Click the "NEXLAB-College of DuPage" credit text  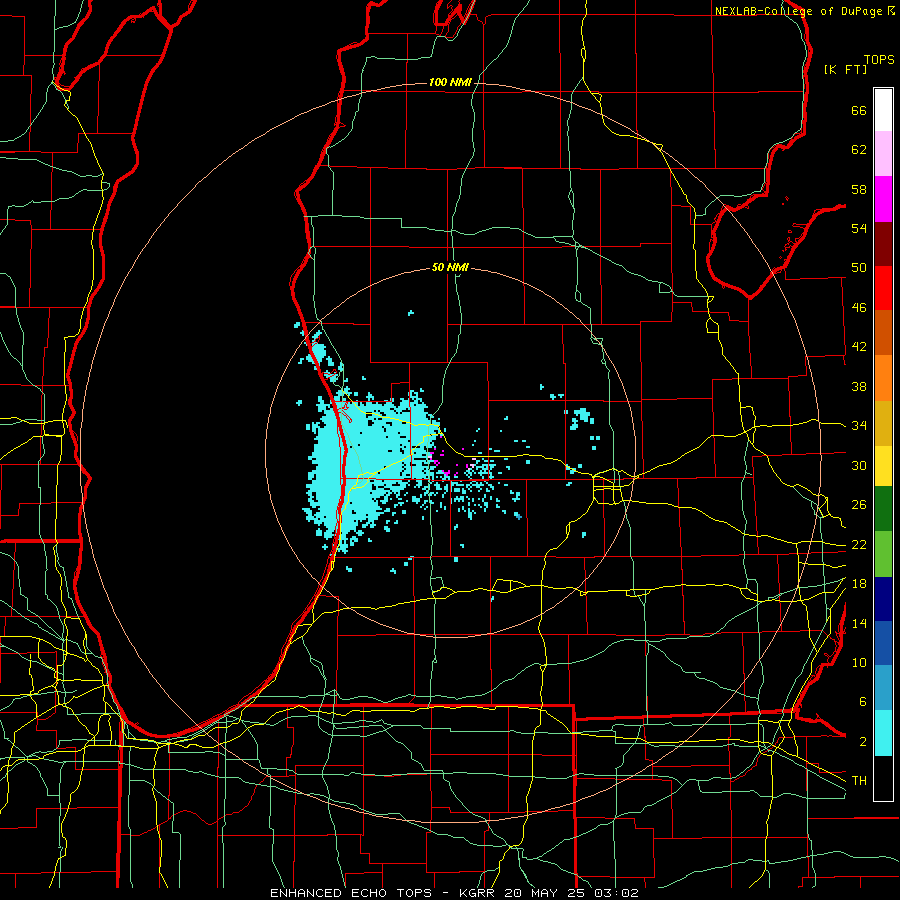tap(798, 11)
